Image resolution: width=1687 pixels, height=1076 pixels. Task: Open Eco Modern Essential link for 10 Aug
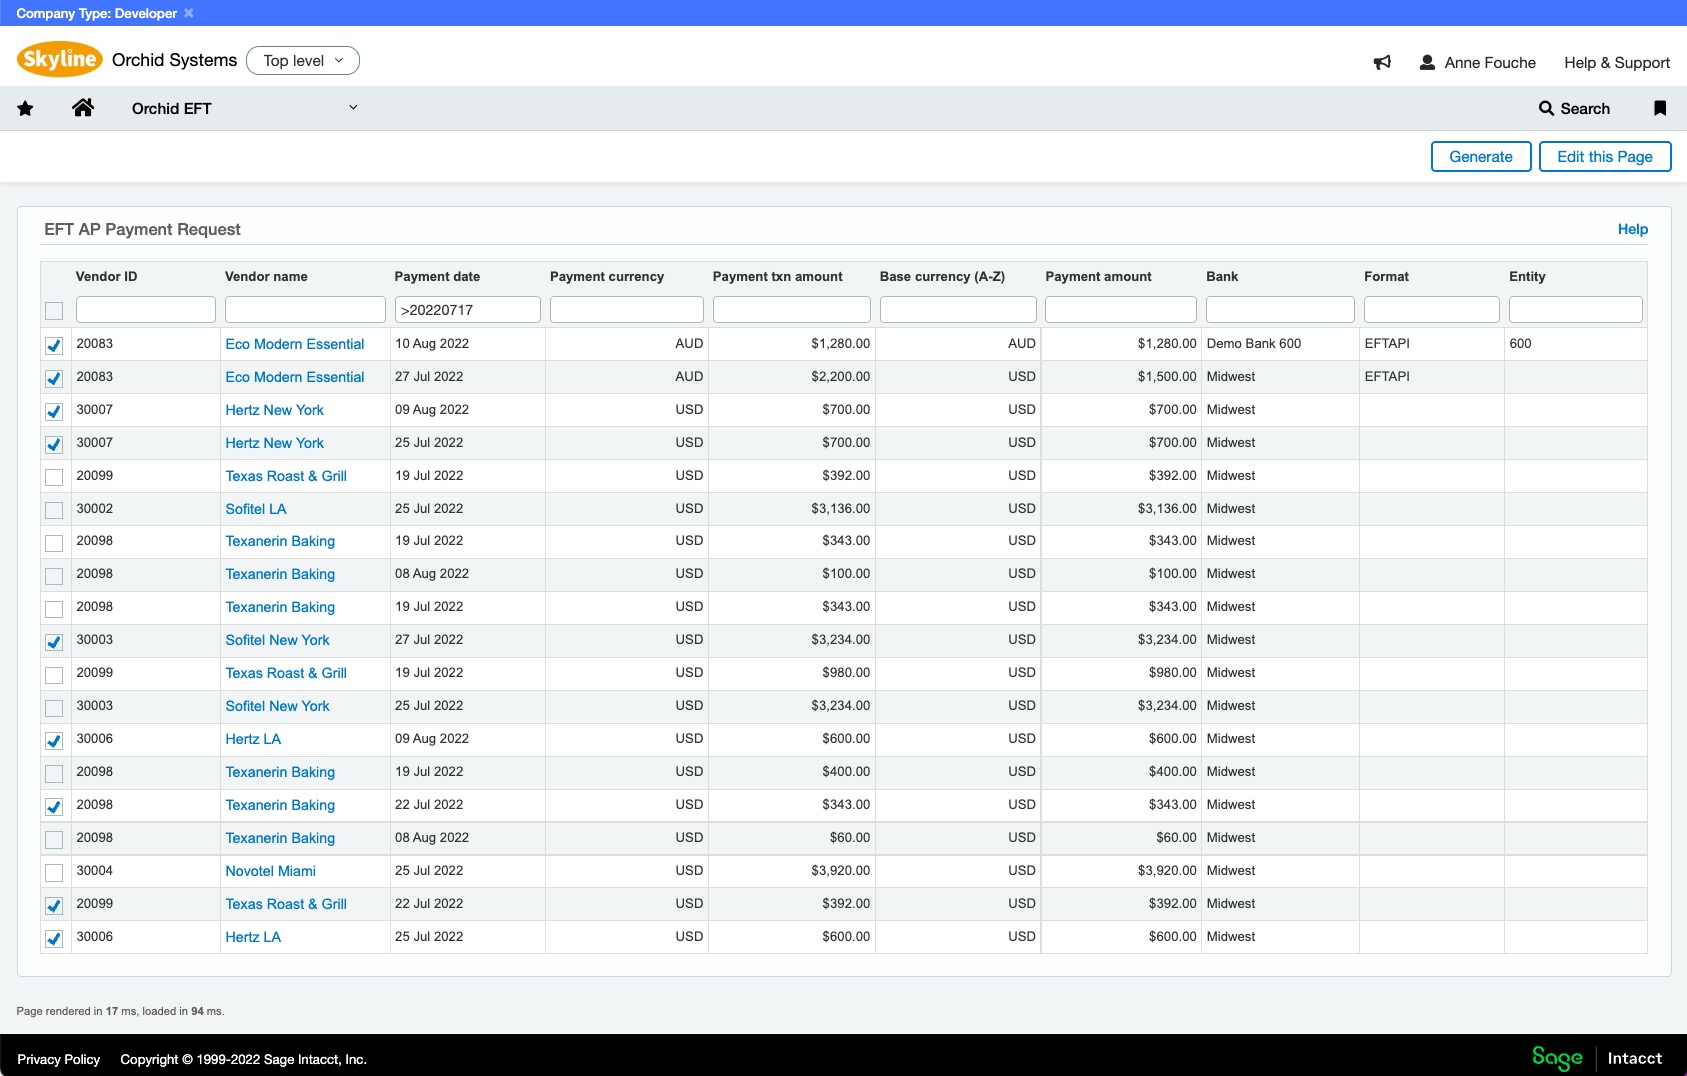pos(295,344)
